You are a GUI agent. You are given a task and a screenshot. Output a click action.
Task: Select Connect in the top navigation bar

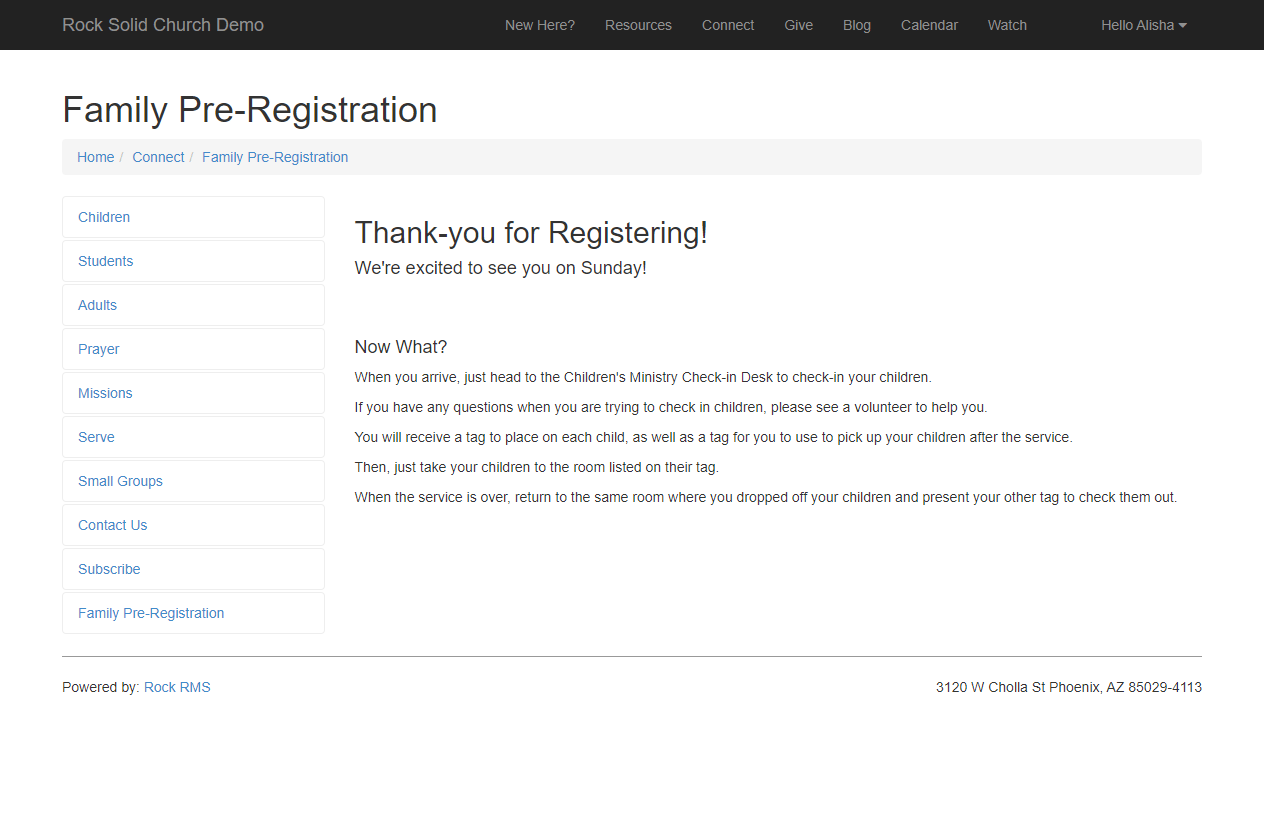click(x=728, y=25)
